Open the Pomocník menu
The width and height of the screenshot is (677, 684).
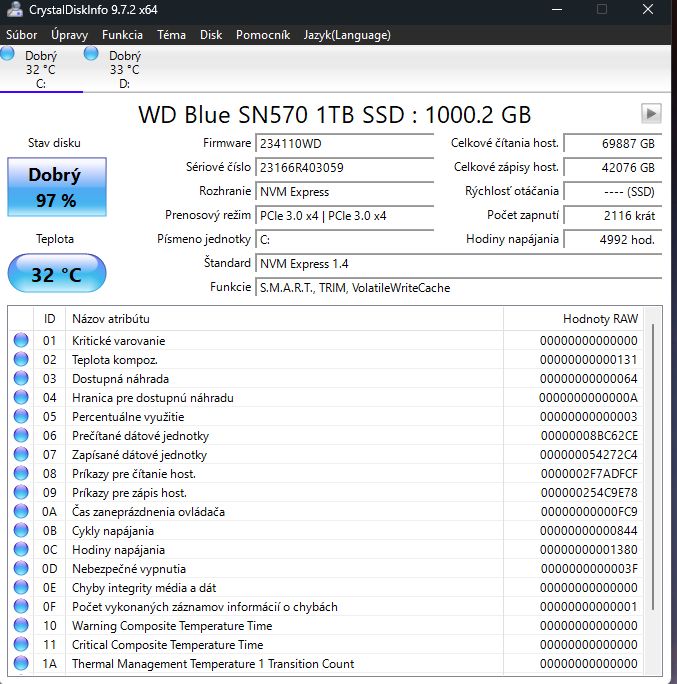pos(263,35)
